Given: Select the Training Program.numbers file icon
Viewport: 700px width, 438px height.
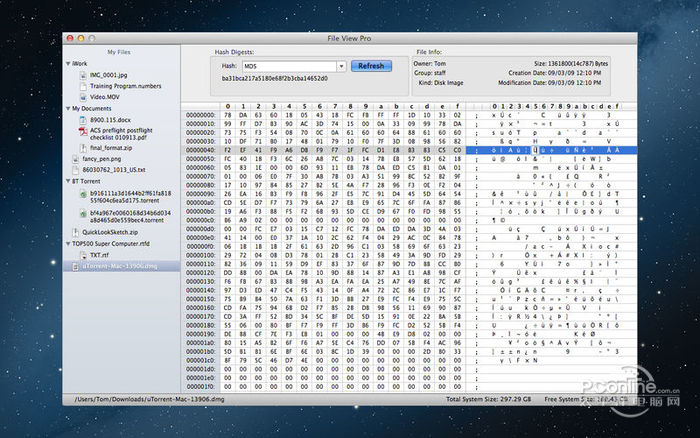Looking at the screenshot, I should pos(82,84).
